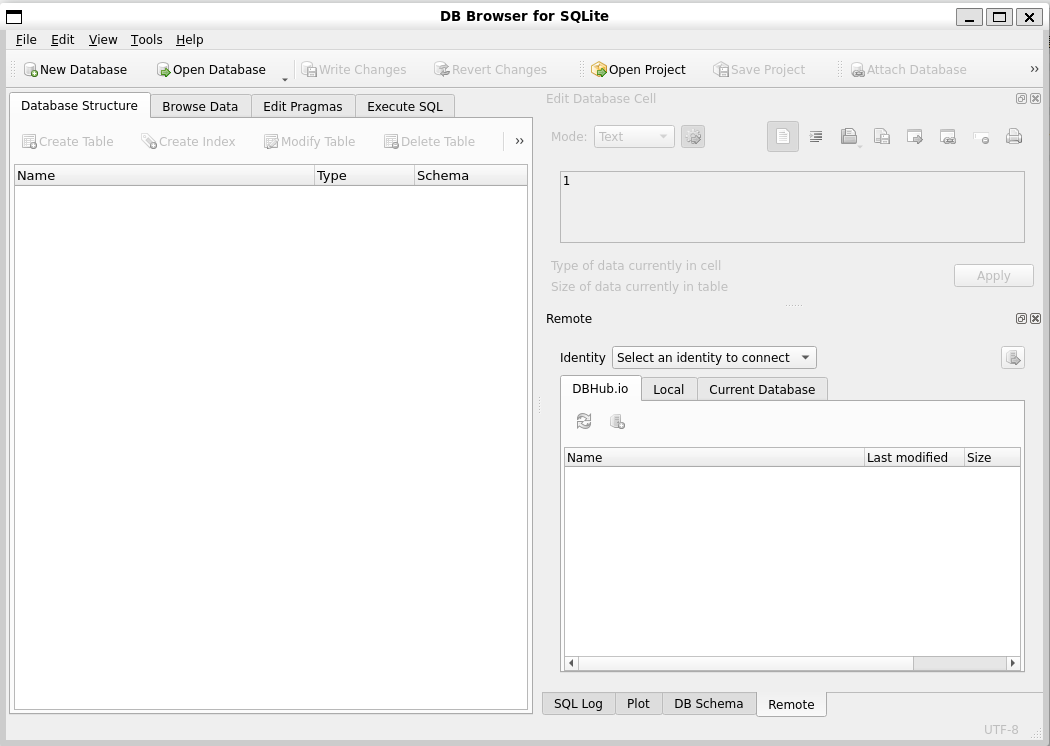Click the horizontal scrollbar in Remote panel
Viewport: 1050px width, 746px height.
[x=740, y=663]
